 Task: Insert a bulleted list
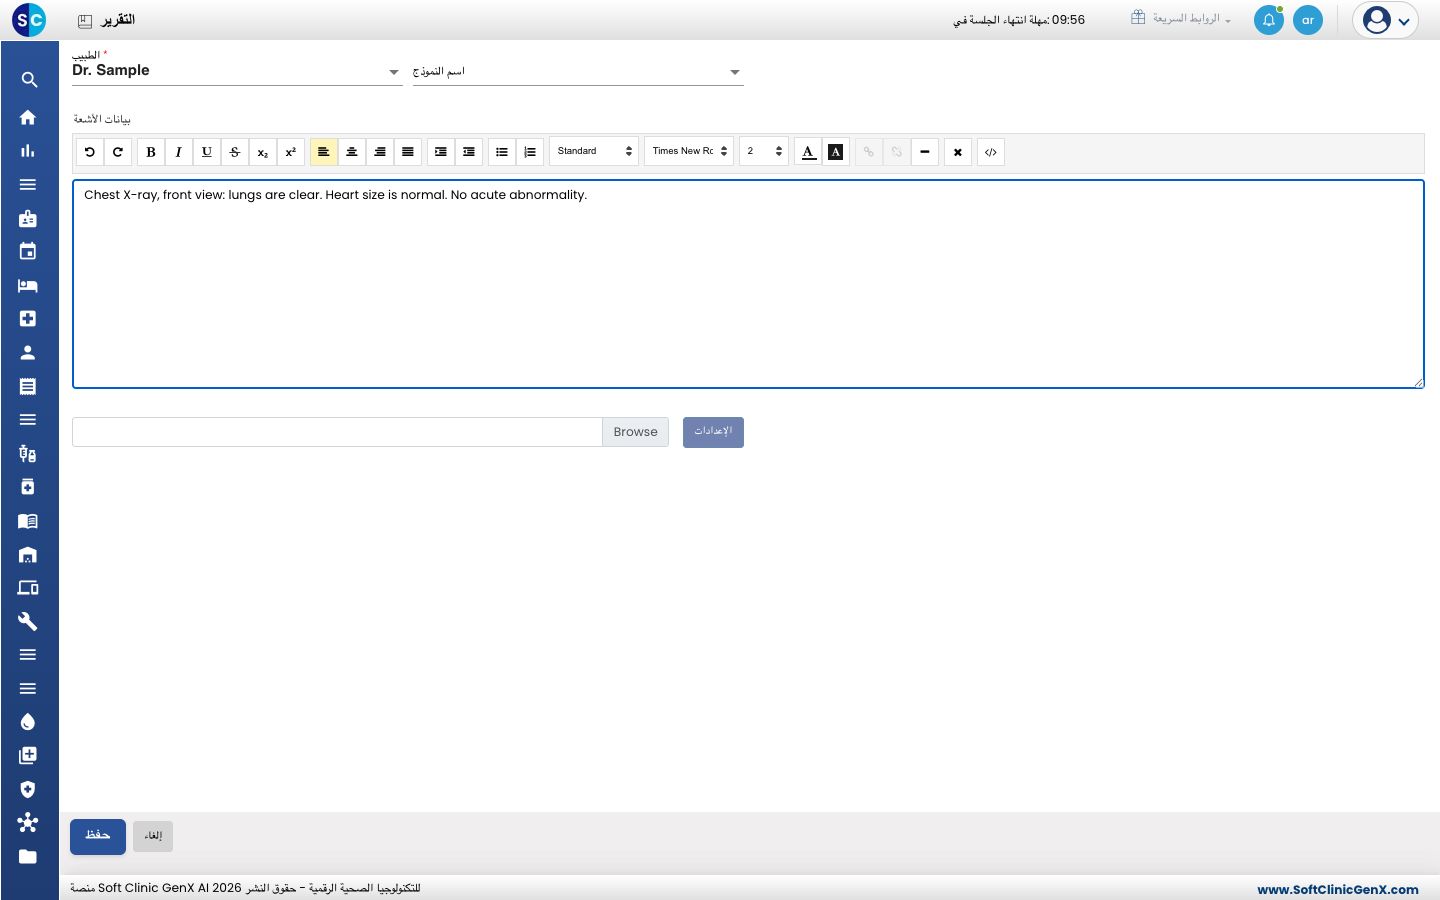(502, 152)
